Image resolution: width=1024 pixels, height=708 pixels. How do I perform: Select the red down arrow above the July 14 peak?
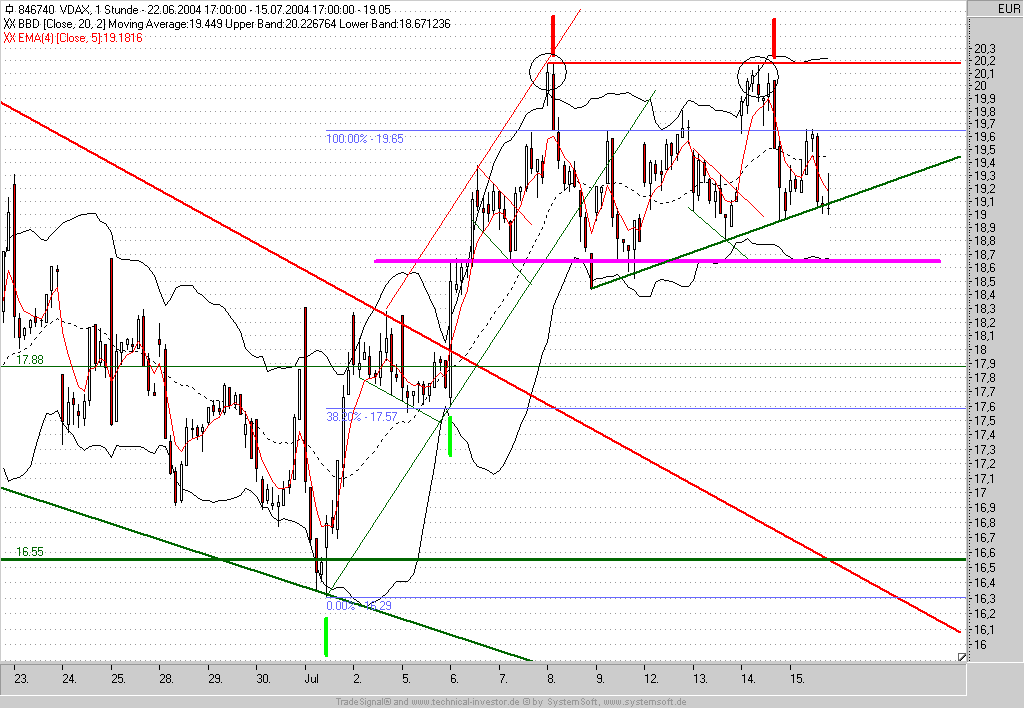coord(774,38)
